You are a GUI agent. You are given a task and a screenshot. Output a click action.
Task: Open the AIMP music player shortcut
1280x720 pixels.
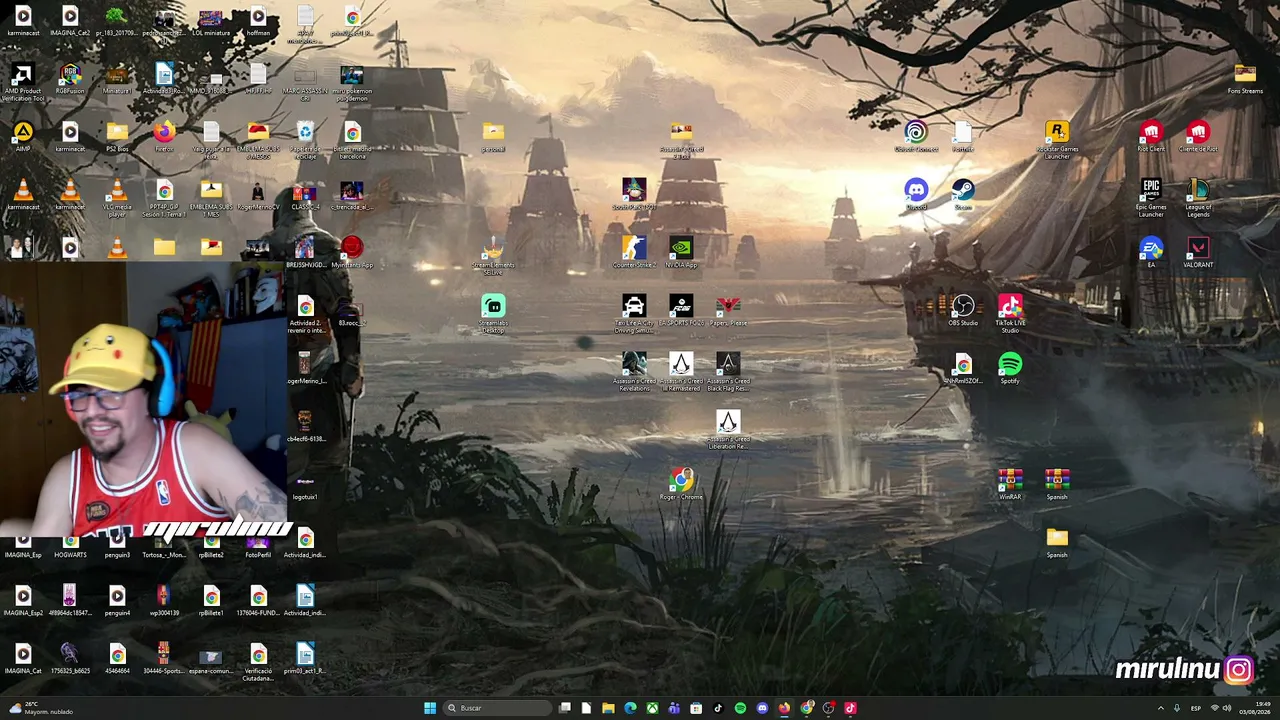(x=23, y=138)
